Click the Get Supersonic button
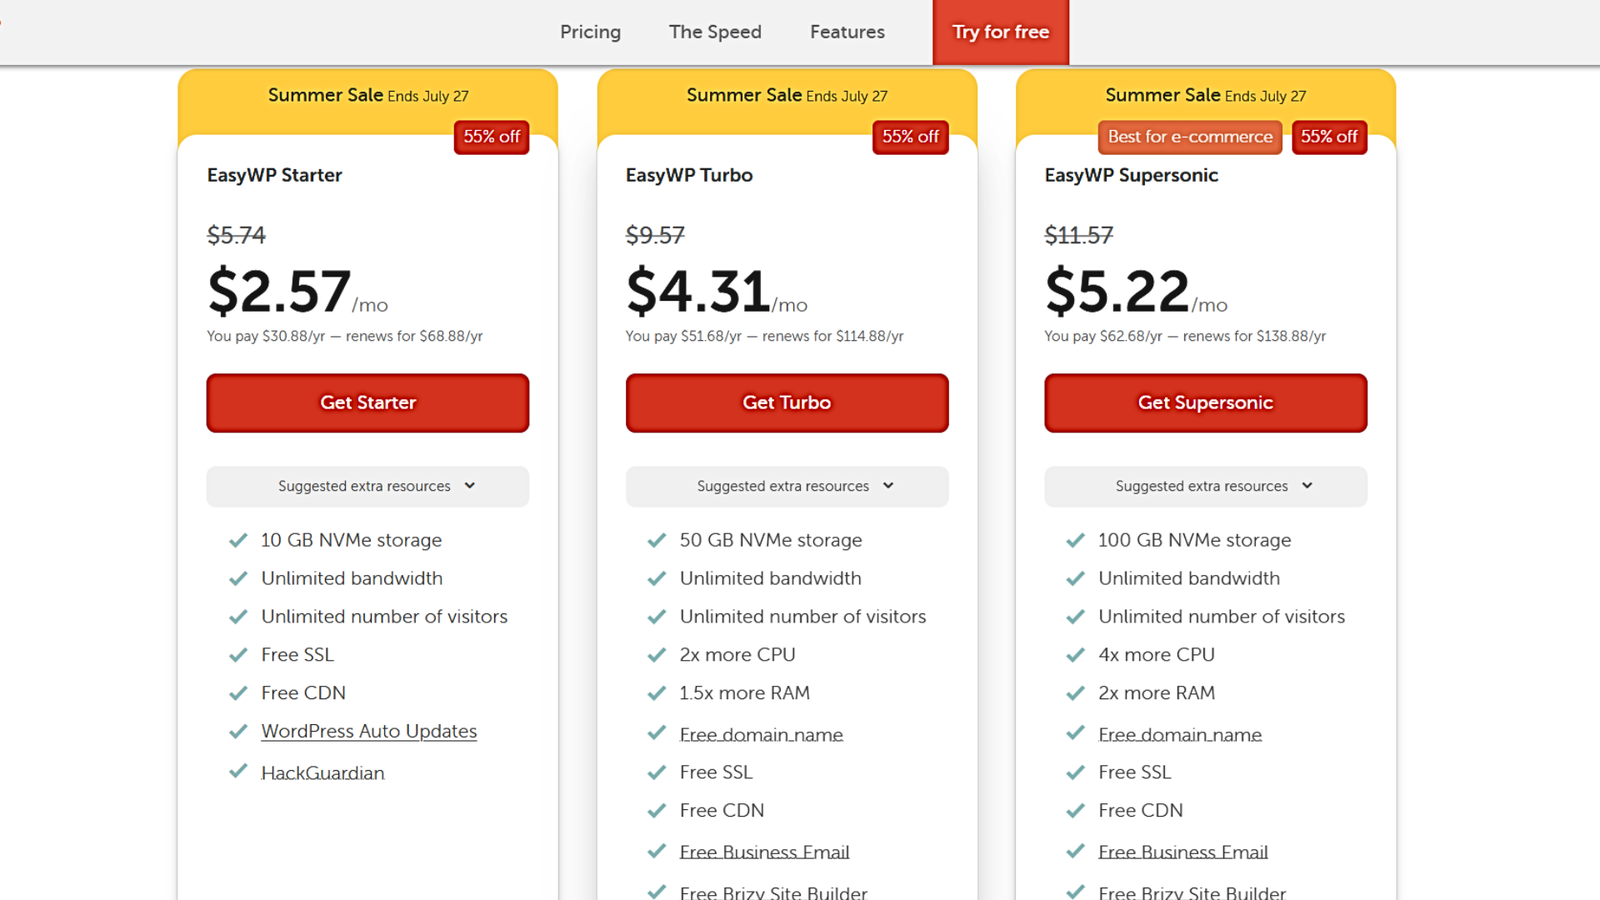This screenshot has height=900, width=1600. point(1206,403)
